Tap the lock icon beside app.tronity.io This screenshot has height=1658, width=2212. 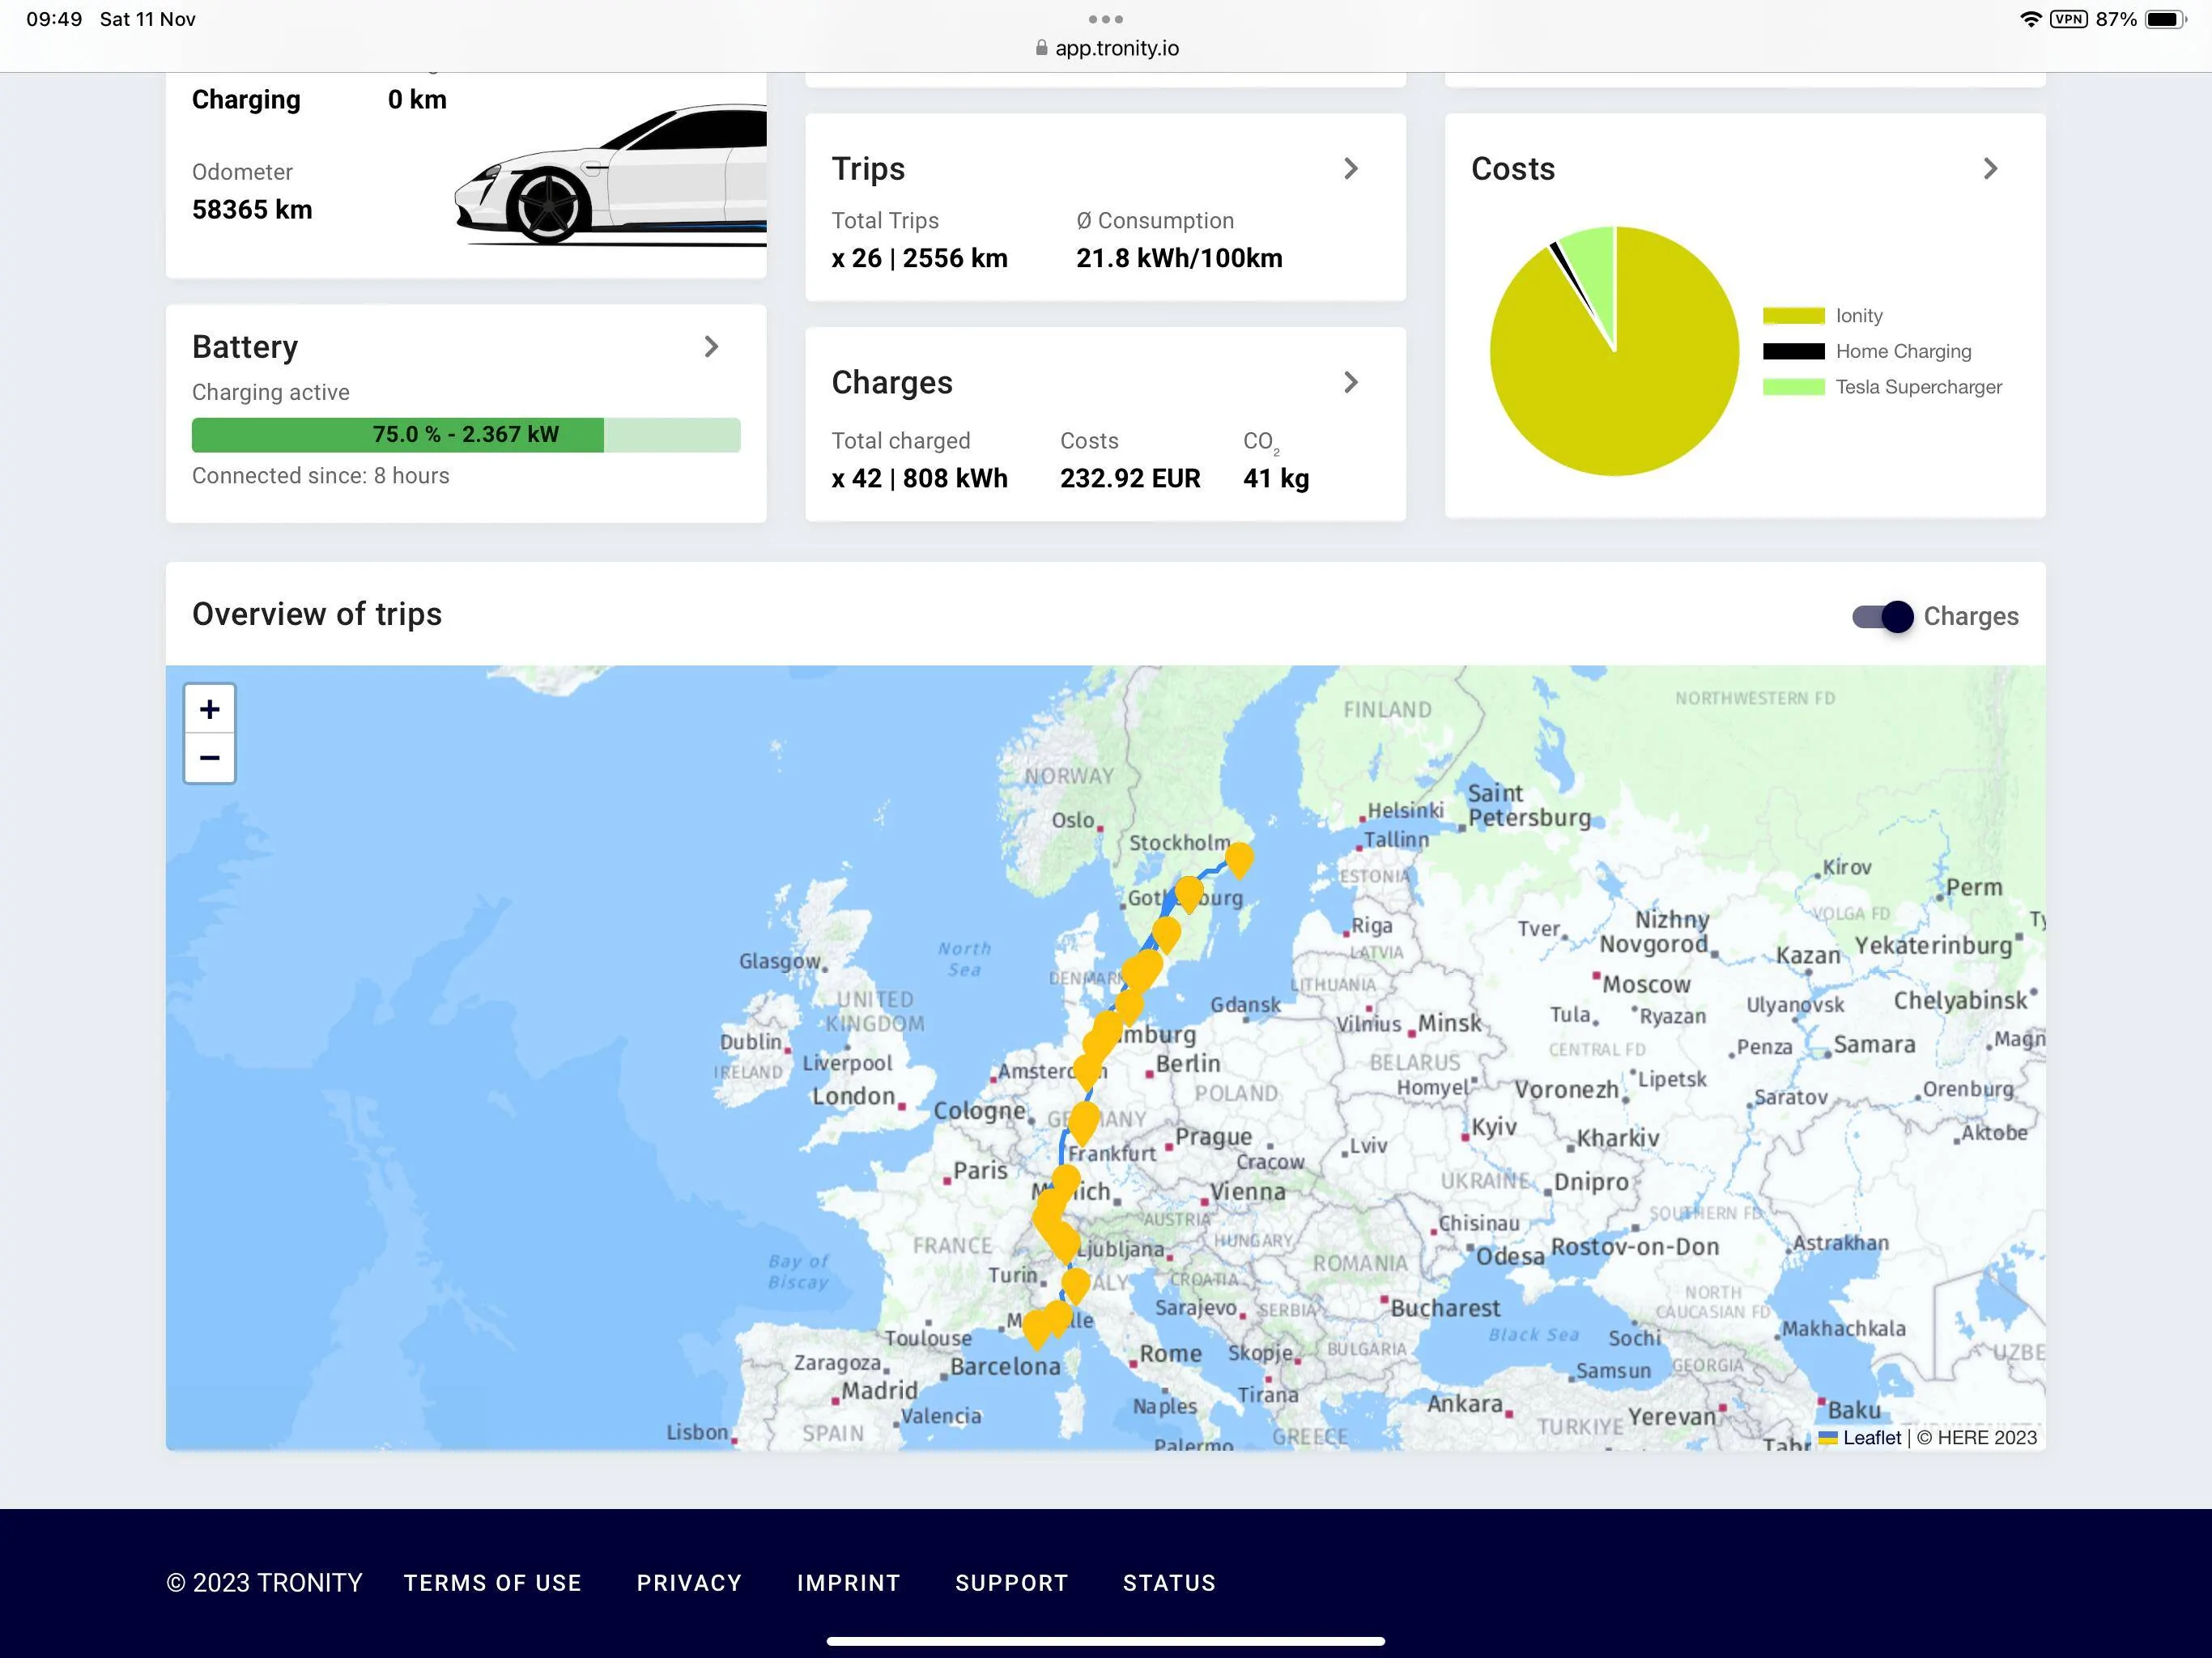pos(1041,48)
